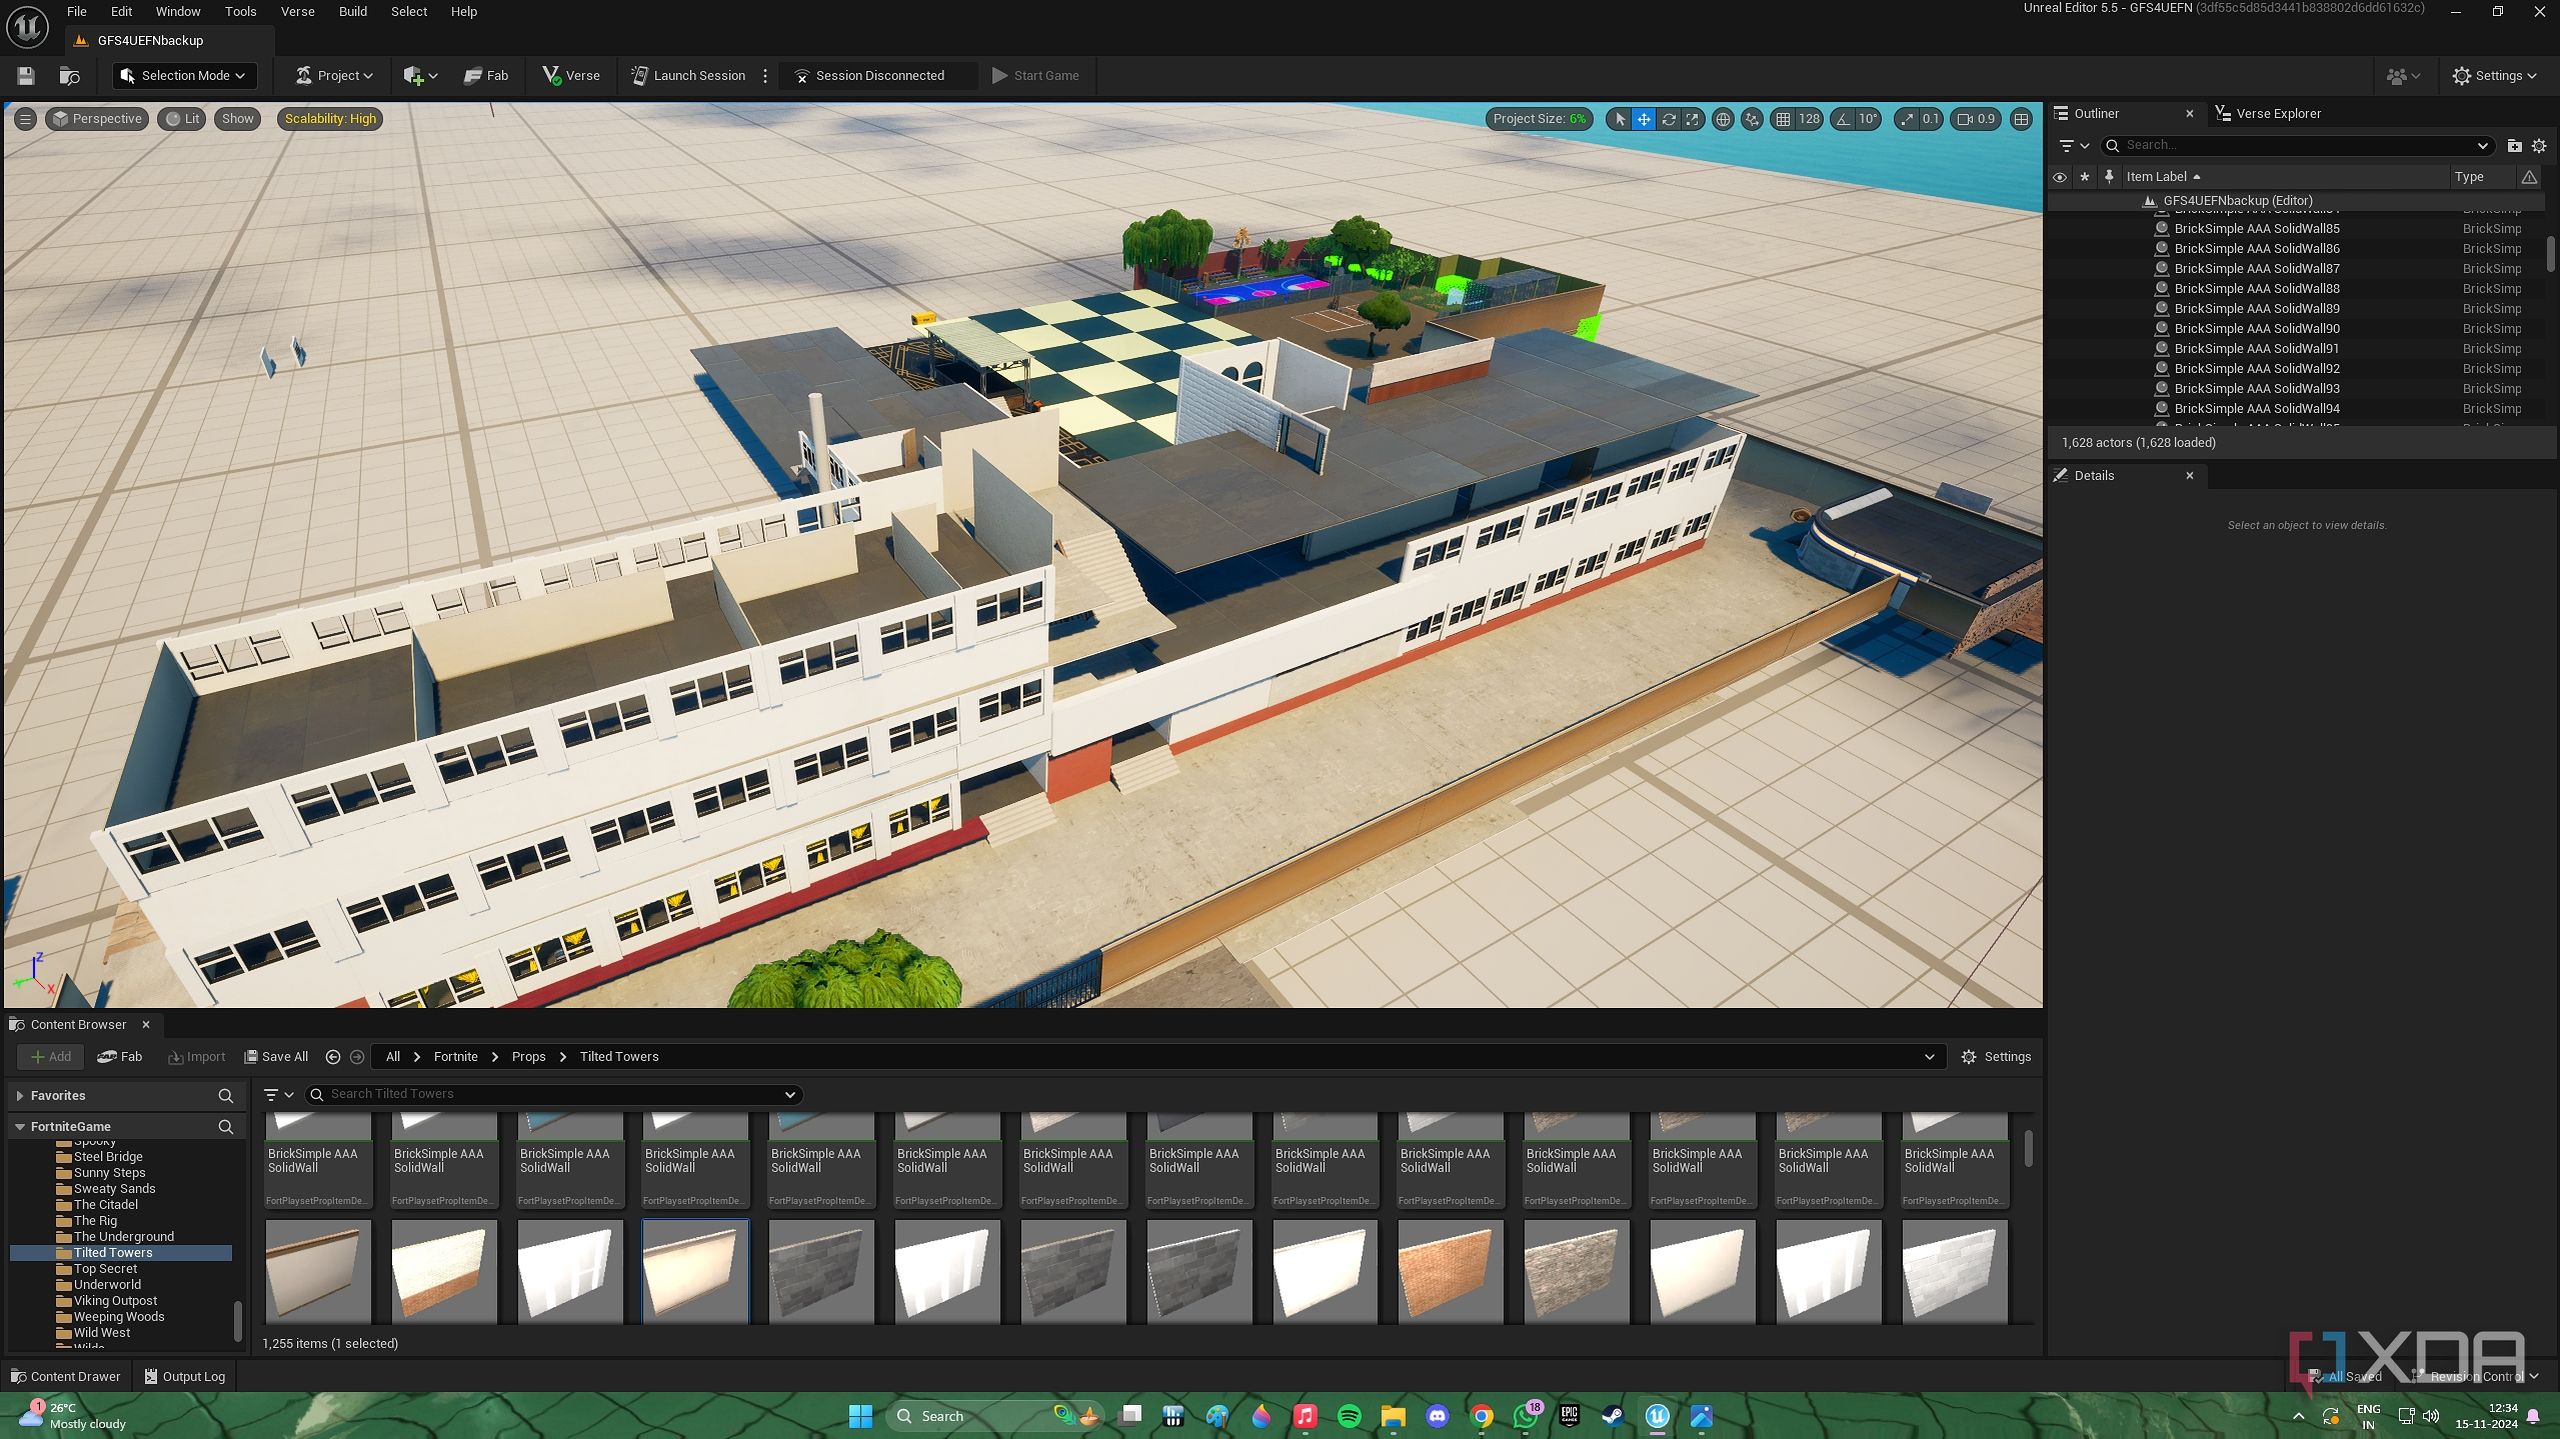Collapse the FortniteGame tree section
This screenshot has height=1439, width=2560.
tap(20, 1127)
